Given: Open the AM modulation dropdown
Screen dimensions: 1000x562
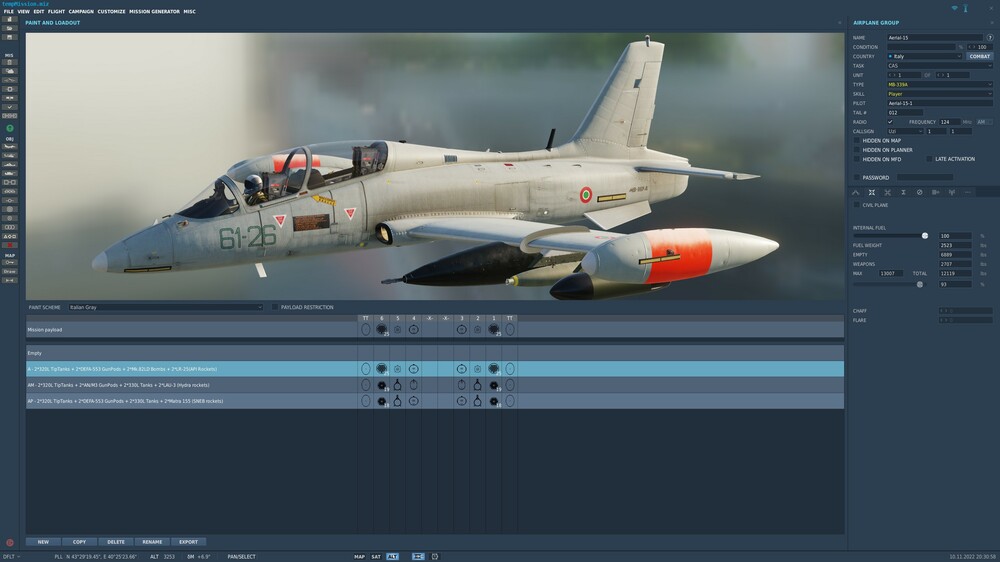Looking at the screenshot, I should (x=985, y=122).
